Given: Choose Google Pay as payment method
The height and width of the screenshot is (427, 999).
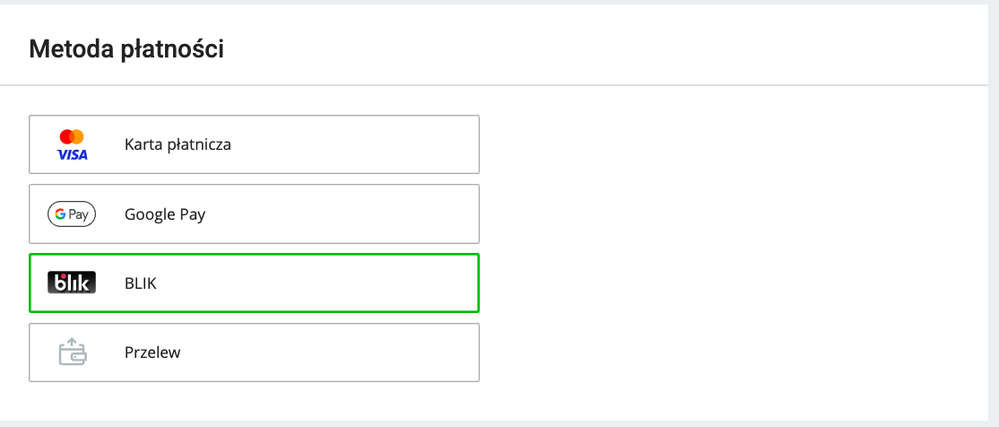Looking at the screenshot, I should point(254,214).
